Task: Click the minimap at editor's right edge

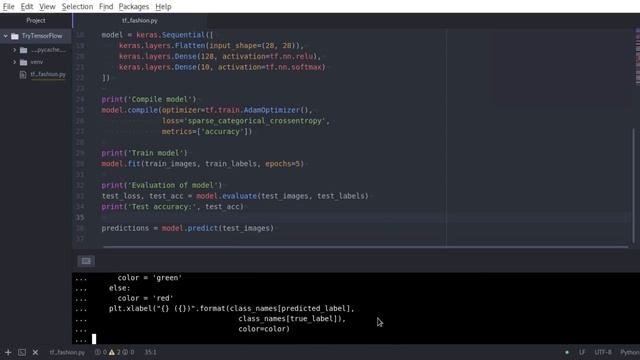Action: pyautogui.click(x=638, y=57)
